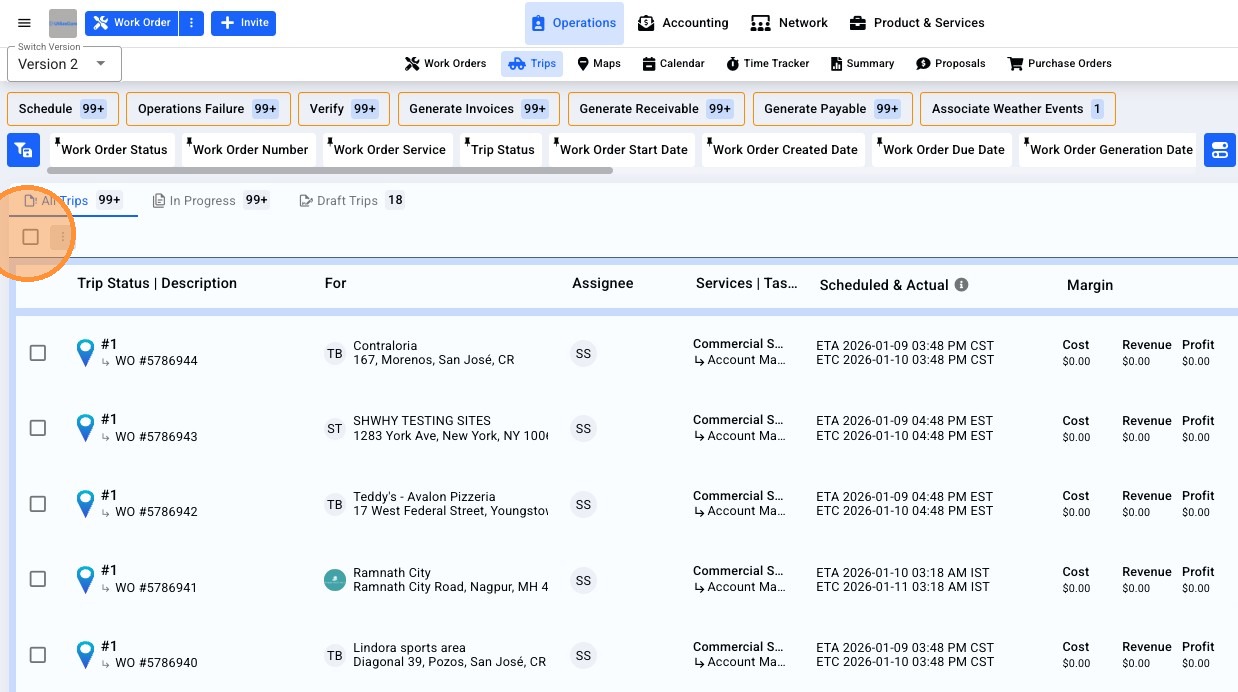Click the SS assignee avatar for WO #5786943

pyautogui.click(x=583, y=429)
